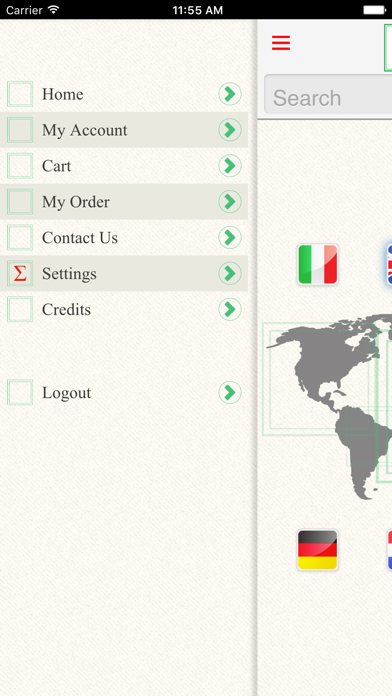Click the icon placeholder box beside Cart
The height and width of the screenshot is (696, 392).
[x=20, y=166]
